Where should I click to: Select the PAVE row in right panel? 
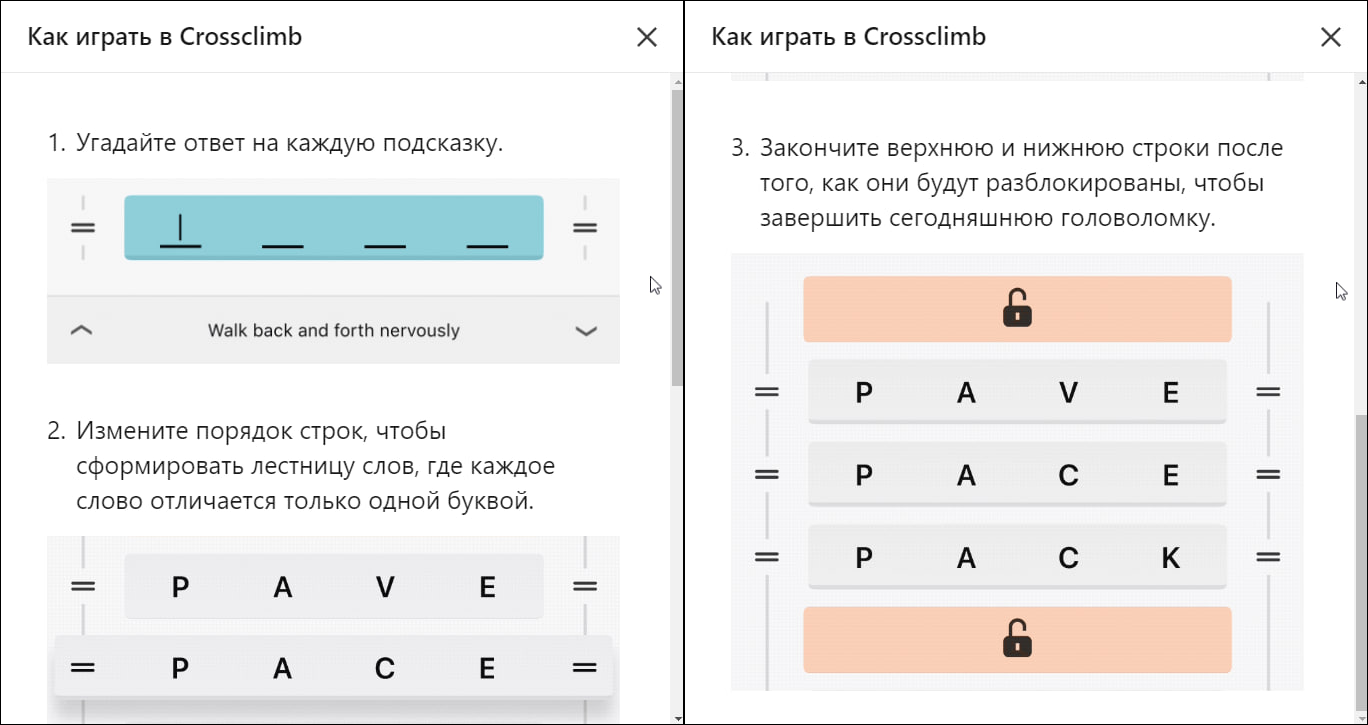pos(1017,392)
